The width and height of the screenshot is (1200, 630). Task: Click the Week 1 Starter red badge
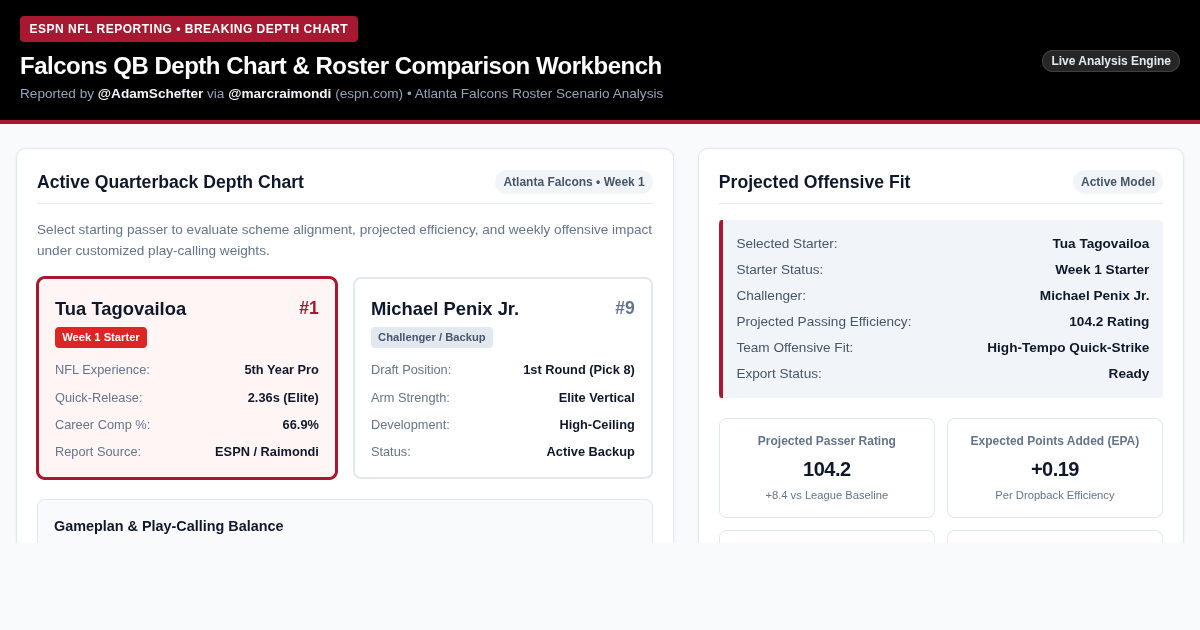tap(101, 337)
